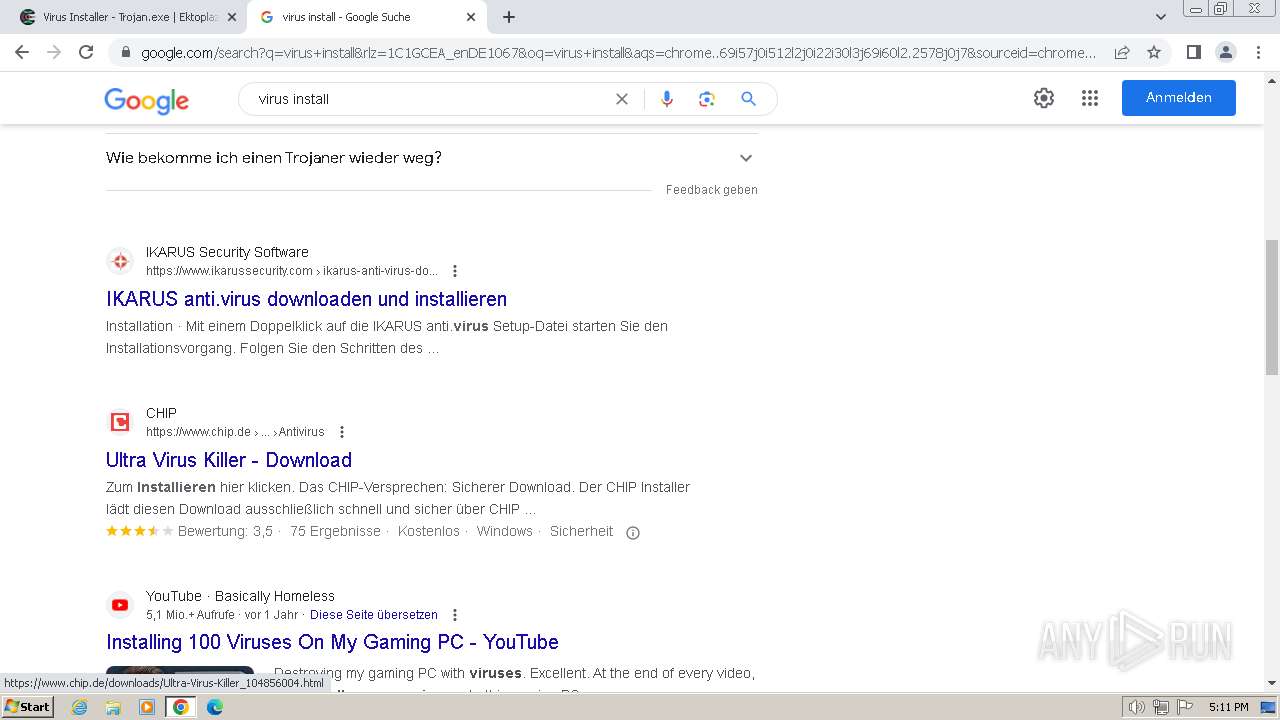Open the Chrome three-dot menu
Viewport: 1280px width, 720px height.
[x=1258, y=52]
